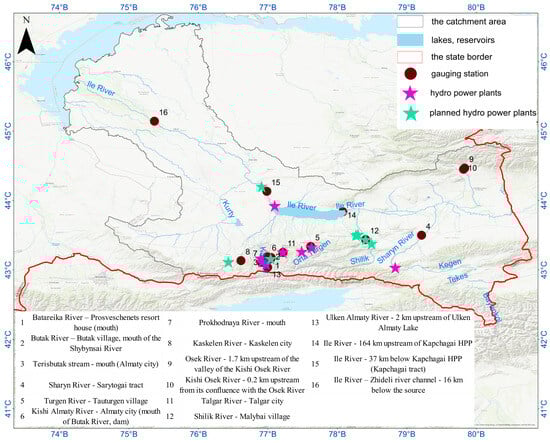Click entry 'Kishi Almaty River - Almaty city'
Image resolution: width=550 pixels, height=443 pixels.
coord(96,416)
